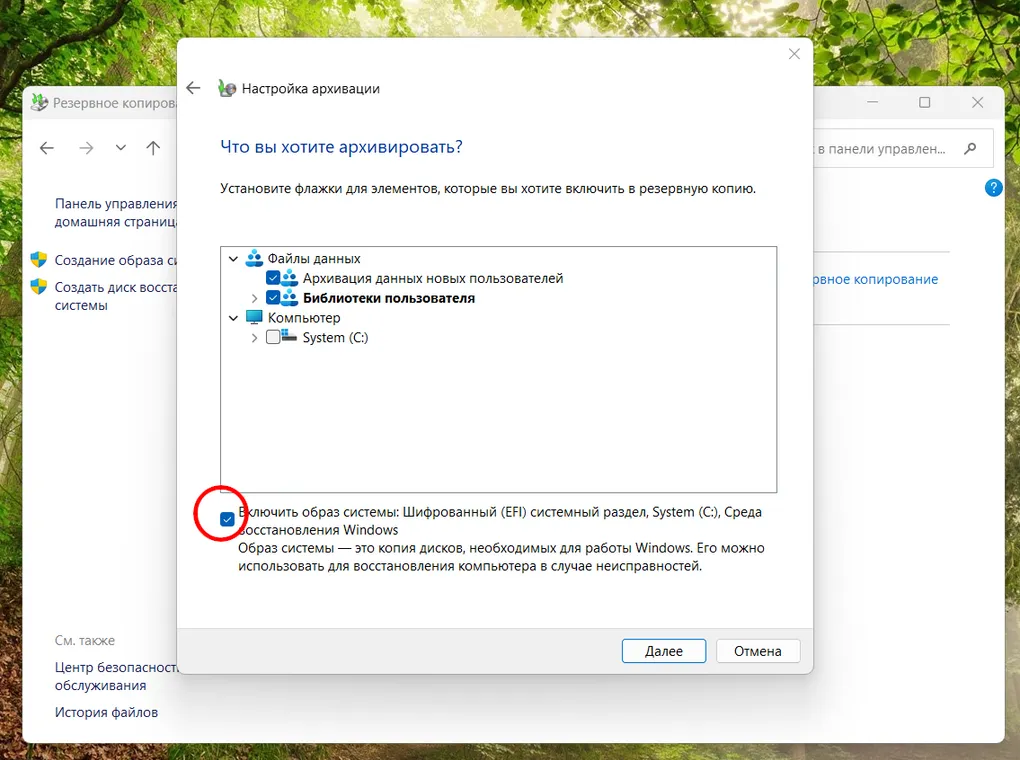Click the Back arrow in Control Panel window

tap(47, 148)
